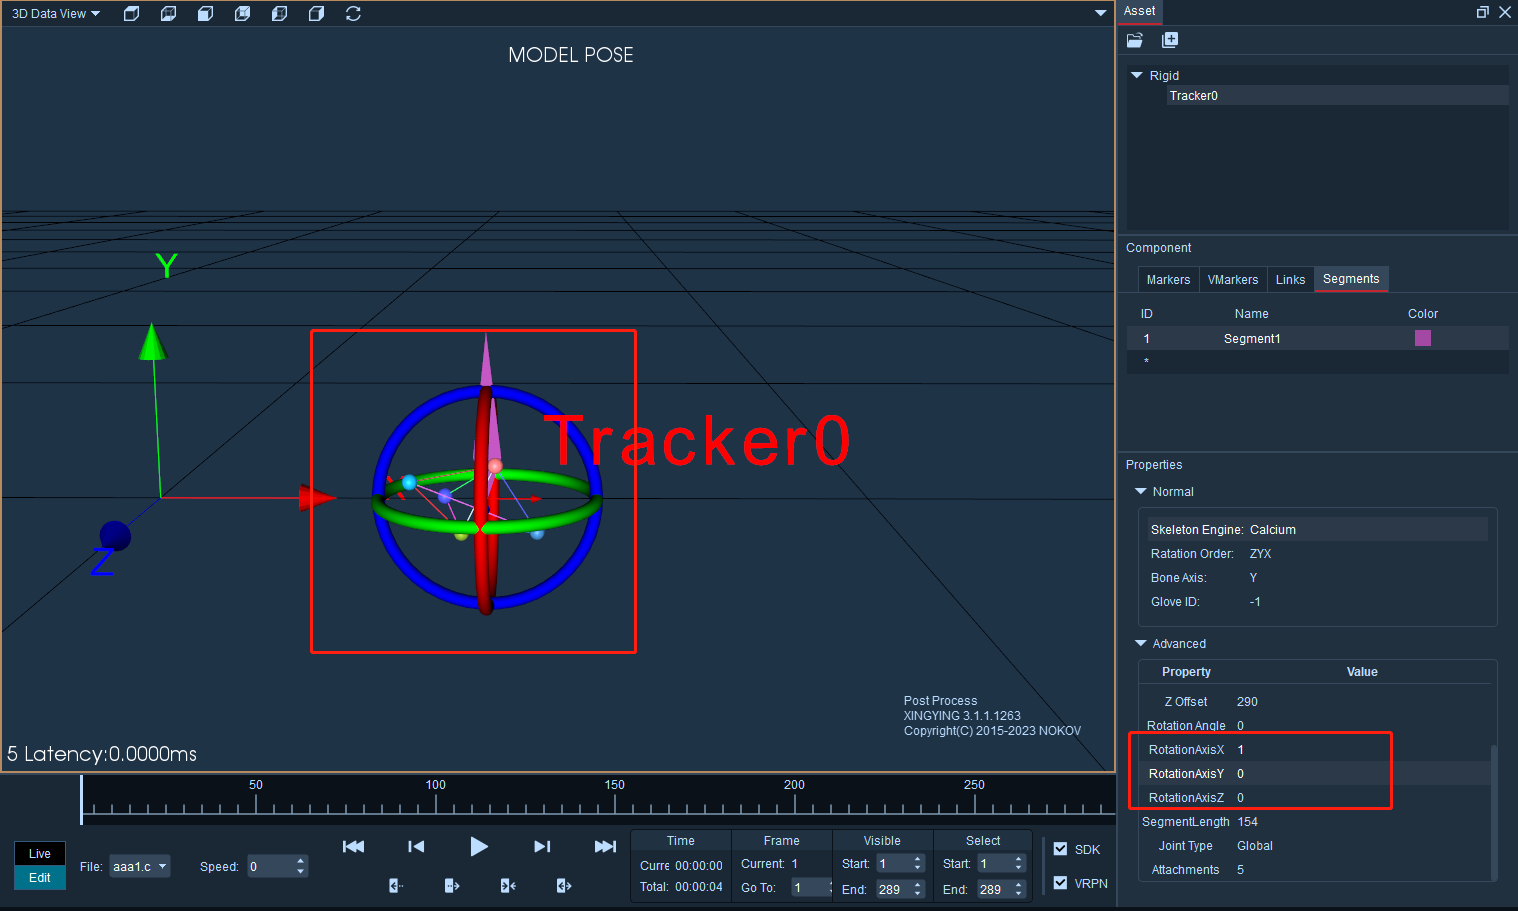
Task: Jump to the last frame
Action: 605,846
